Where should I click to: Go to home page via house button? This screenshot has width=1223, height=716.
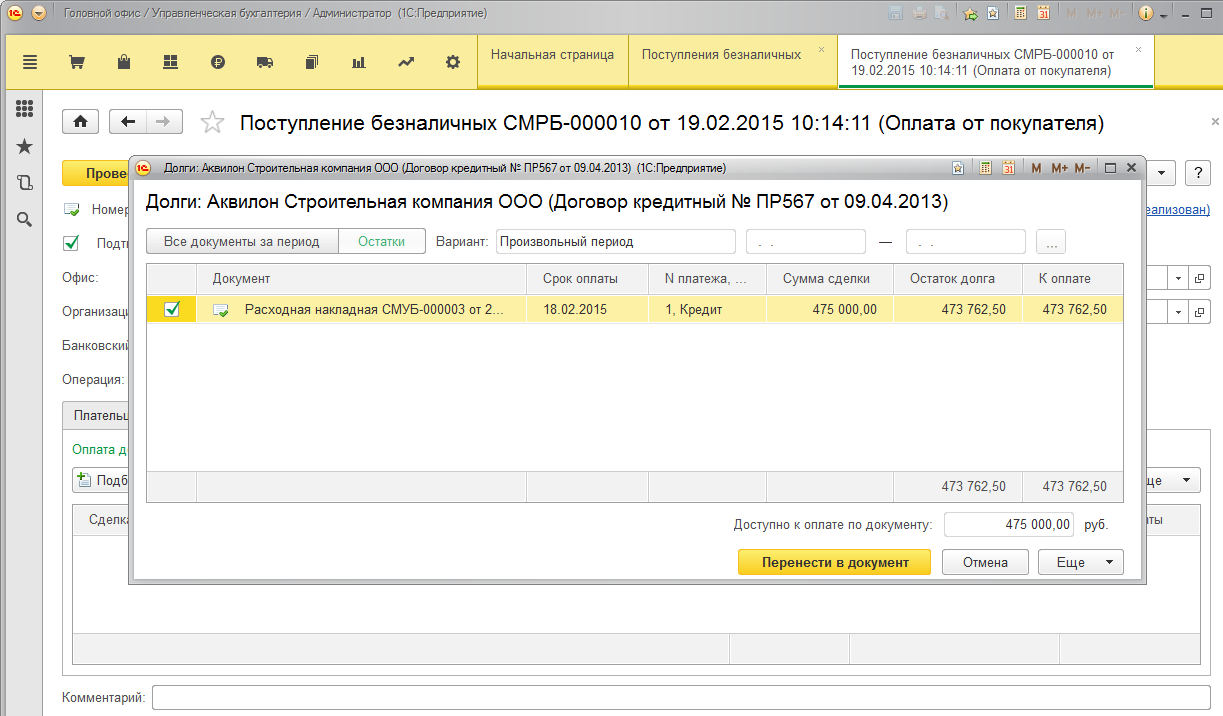(x=80, y=121)
